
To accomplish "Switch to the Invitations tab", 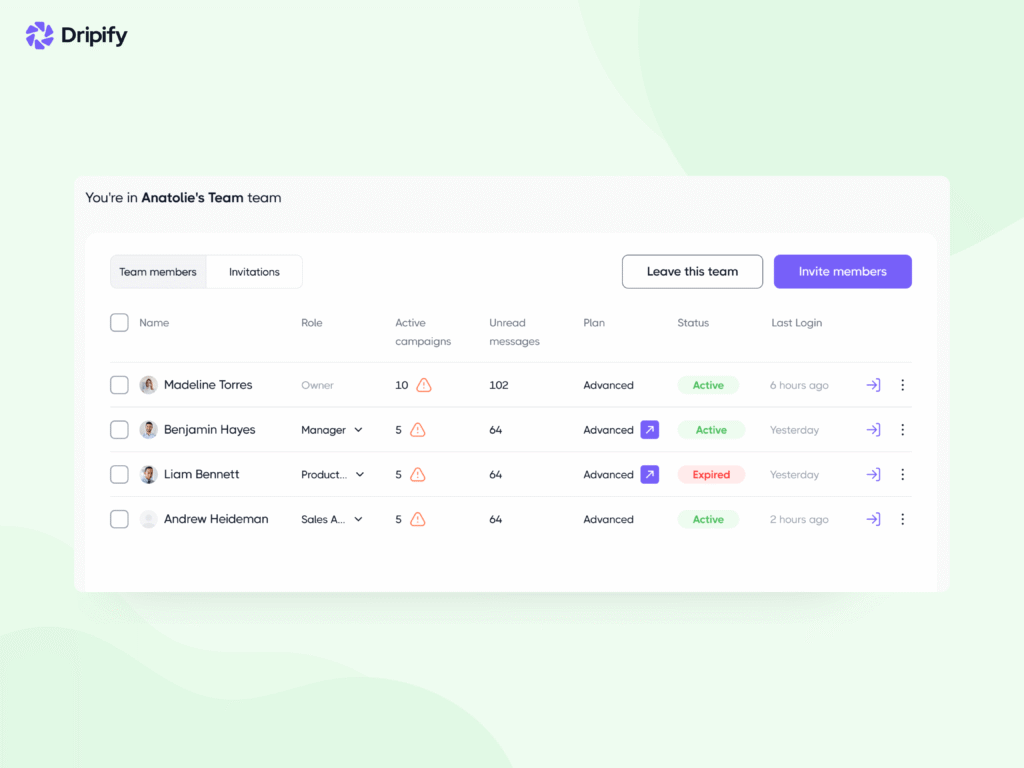I will coord(254,271).
